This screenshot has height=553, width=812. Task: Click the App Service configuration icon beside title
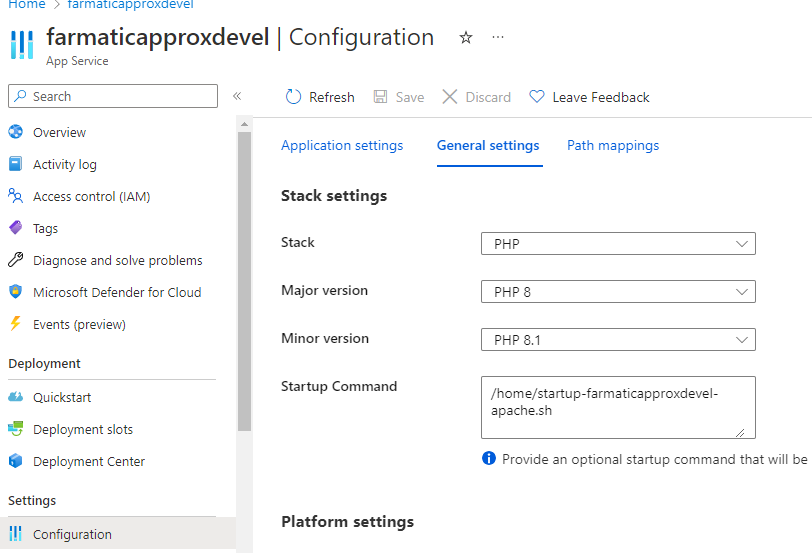22,45
